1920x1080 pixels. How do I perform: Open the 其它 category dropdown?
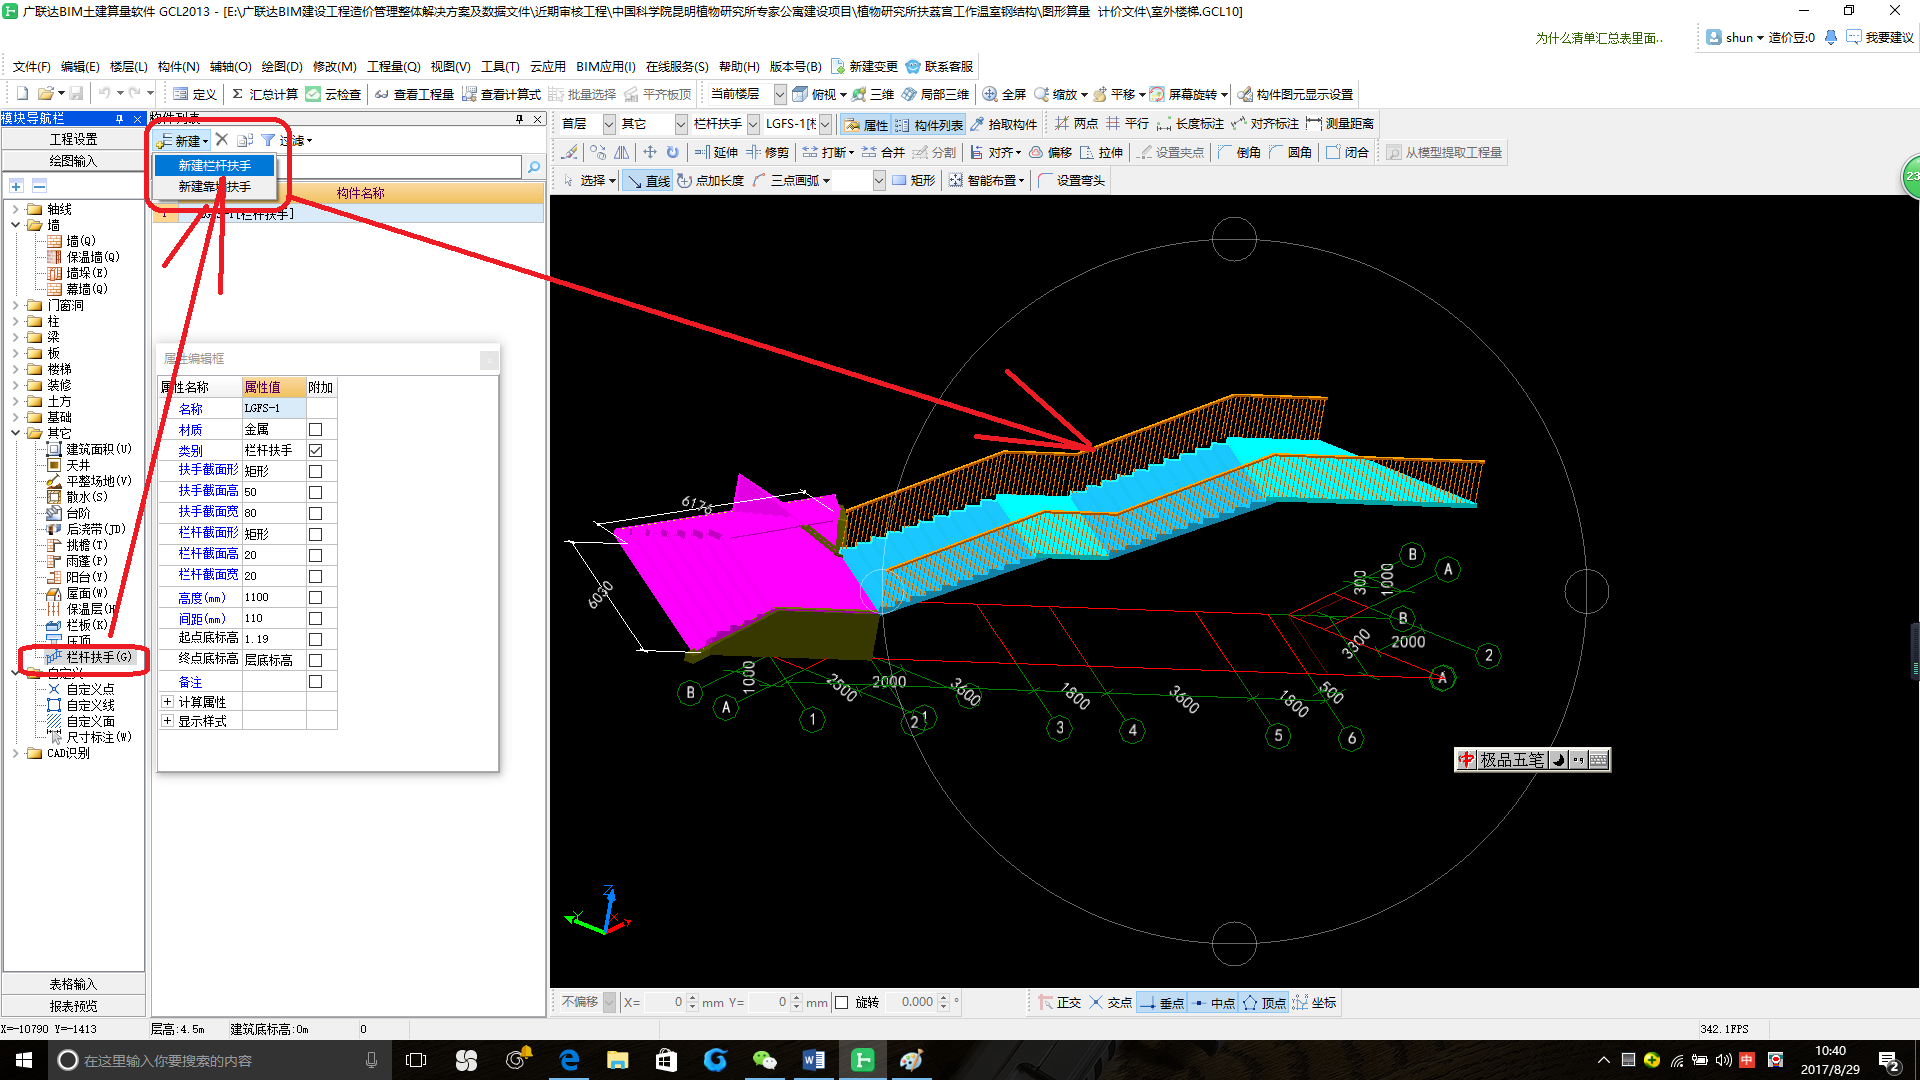[x=681, y=124]
